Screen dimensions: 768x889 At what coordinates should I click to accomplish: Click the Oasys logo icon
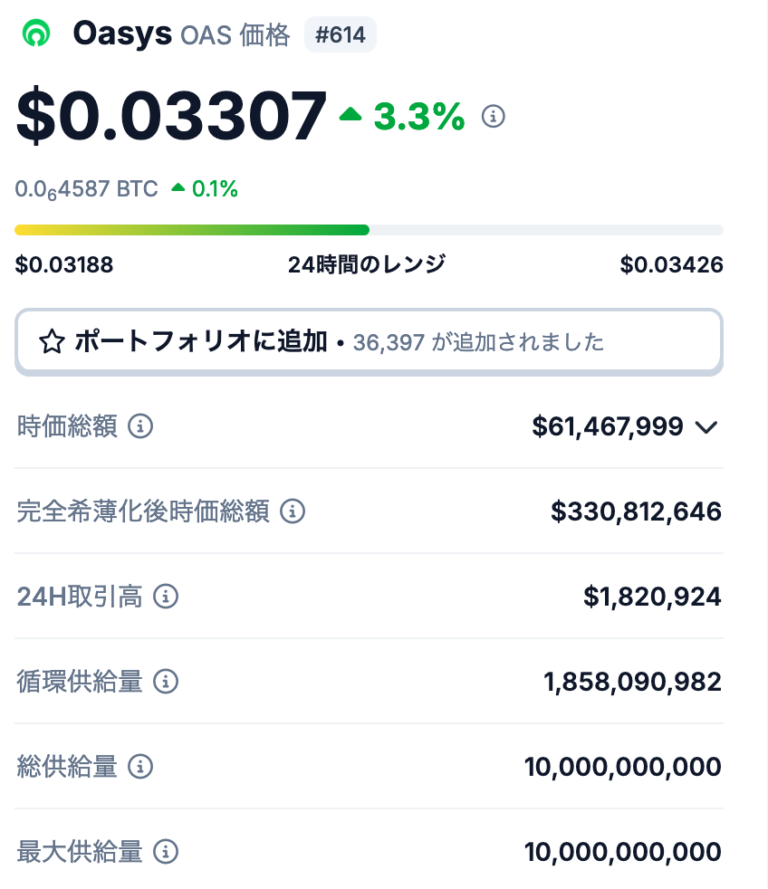coord(36,33)
